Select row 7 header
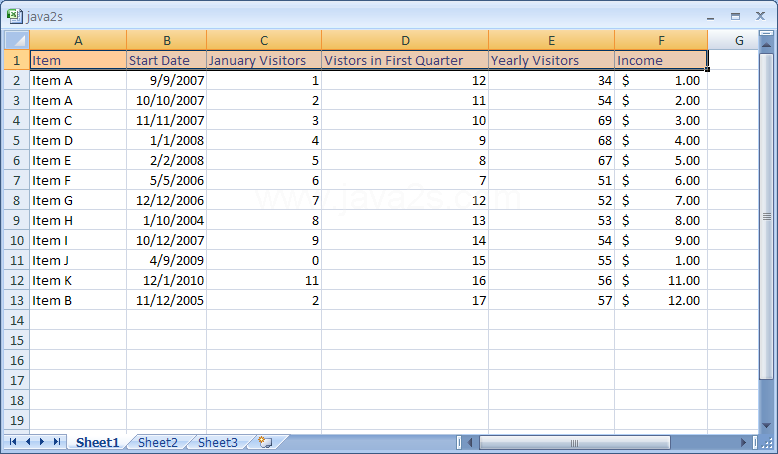 click(17, 180)
